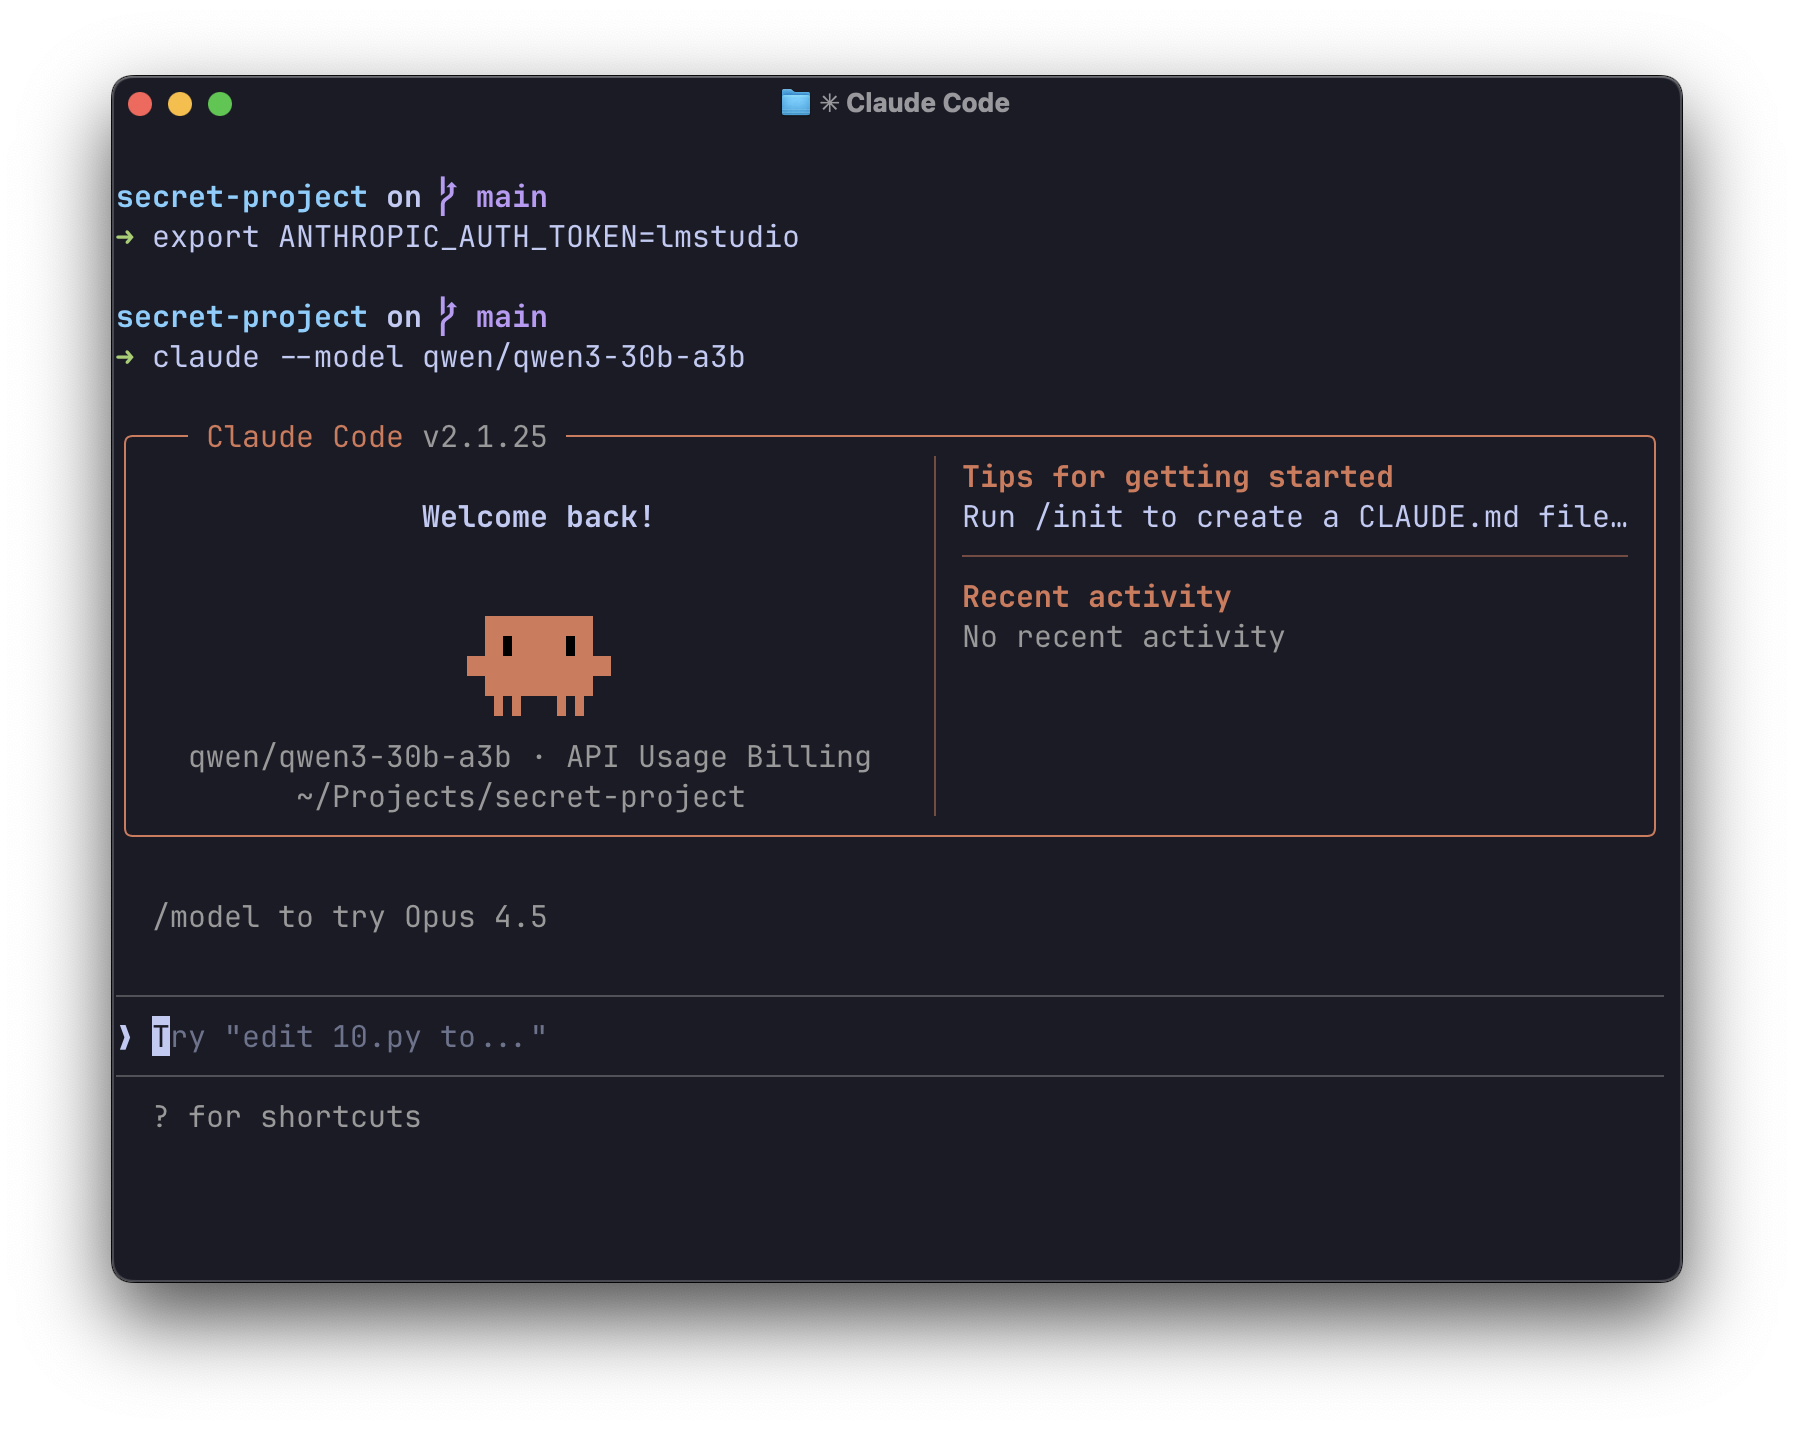This screenshot has width=1794, height=1430.
Task: Click the '/model to try Opus 4.5' tip
Action: click(x=350, y=917)
